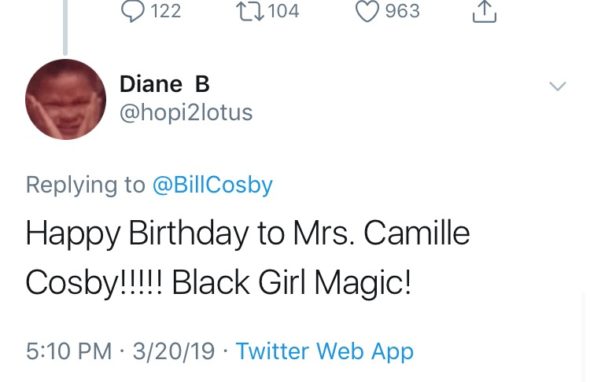Expand the tweet options chevron
This screenshot has width=590, height=382.
tap(557, 86)
